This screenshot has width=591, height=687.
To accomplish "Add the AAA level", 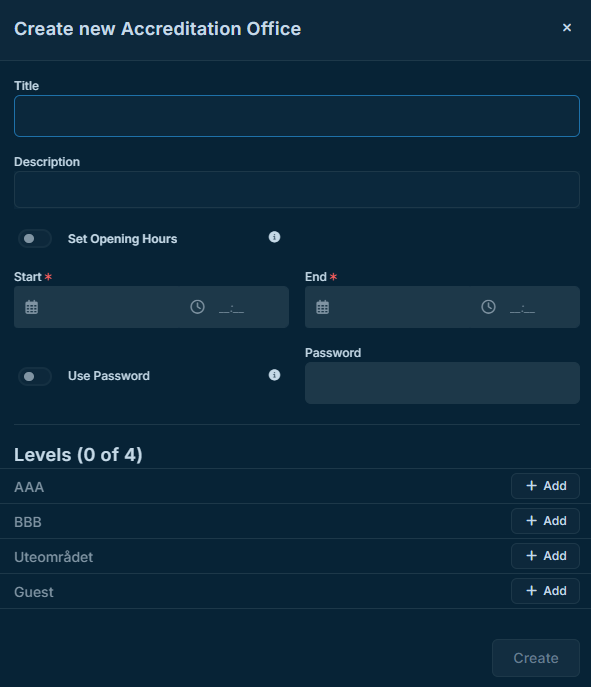I will (x=545, y=486).
